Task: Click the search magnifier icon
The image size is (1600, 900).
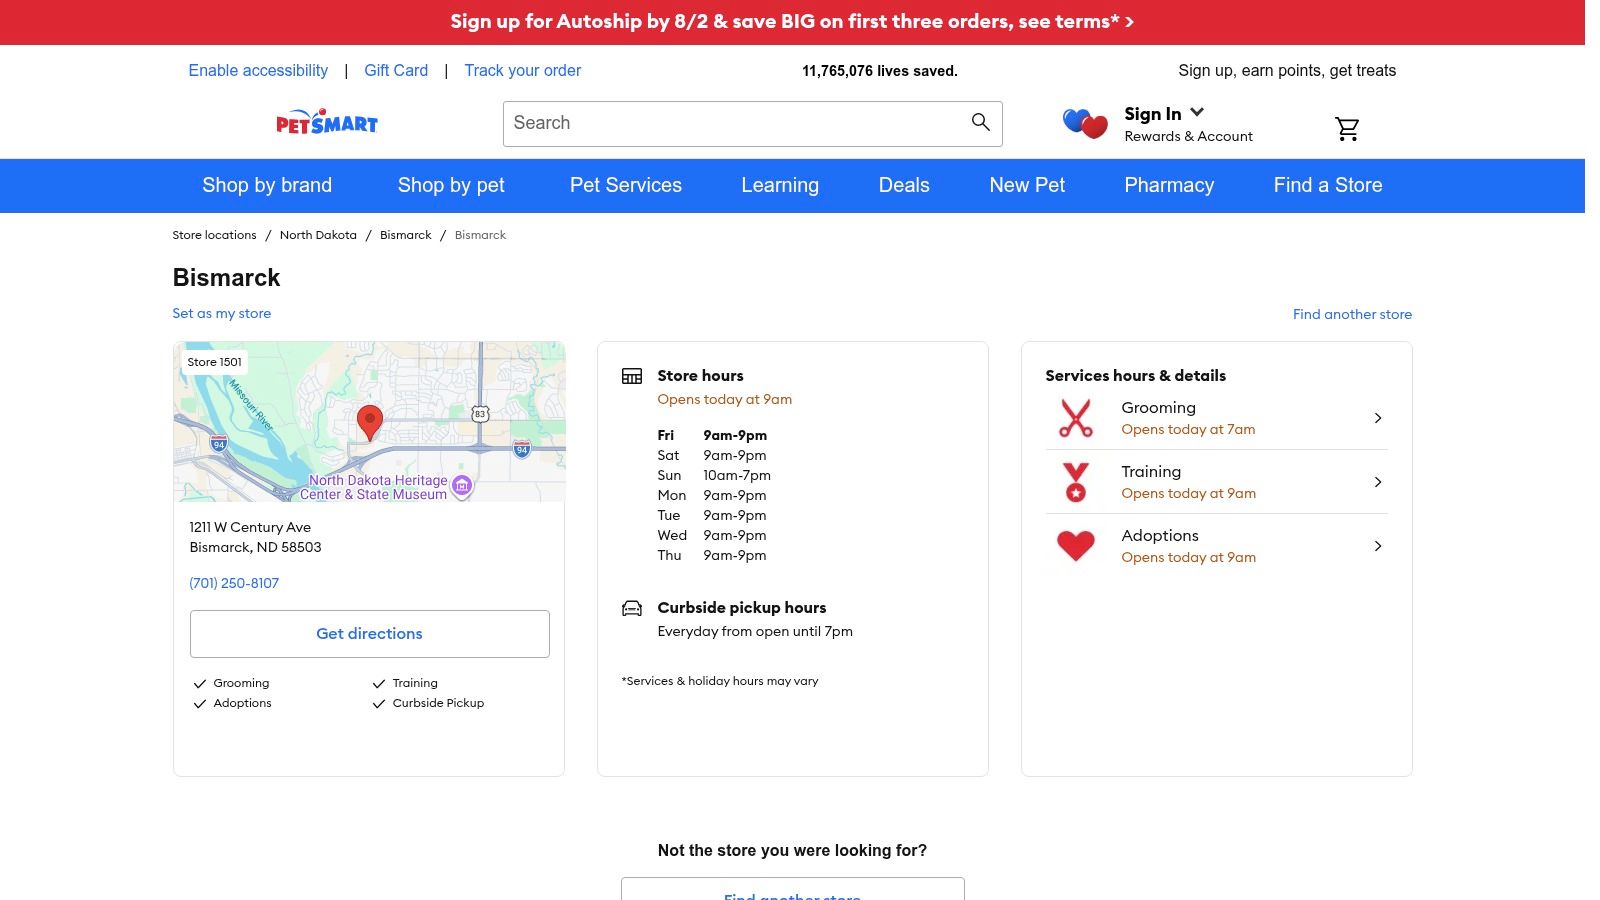Action: [x=980, y=122]
